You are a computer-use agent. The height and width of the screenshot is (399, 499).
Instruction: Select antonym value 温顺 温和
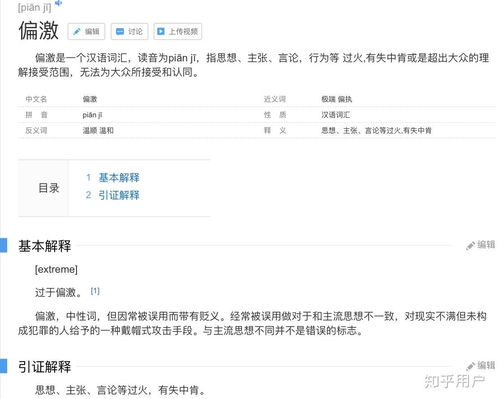(98, 130)
